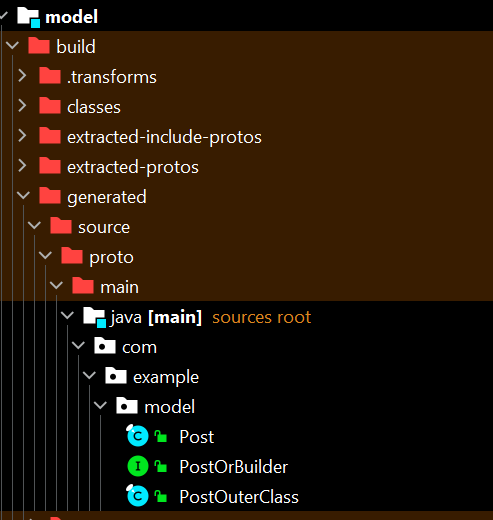Click the java sources root folder icon
This screenshot has width=493, height=520.
pyautogui.click(x=95, y=317)
